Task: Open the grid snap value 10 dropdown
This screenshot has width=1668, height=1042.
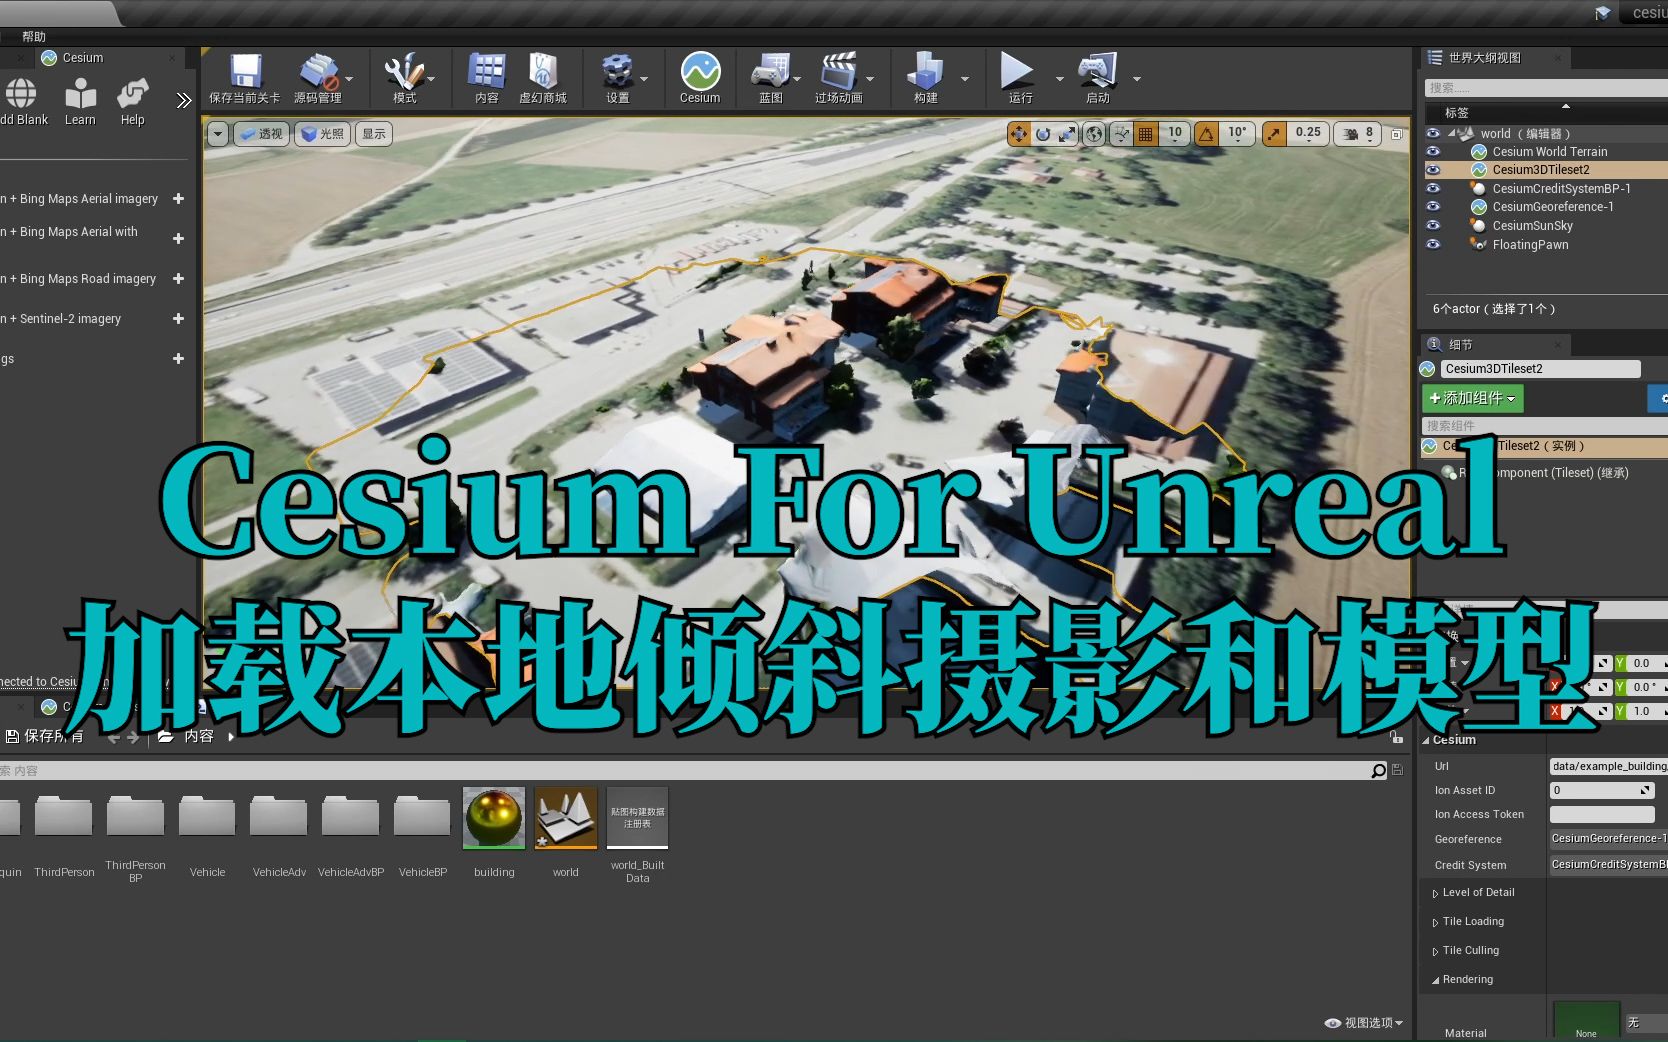Action: (x=1175, y=134)
